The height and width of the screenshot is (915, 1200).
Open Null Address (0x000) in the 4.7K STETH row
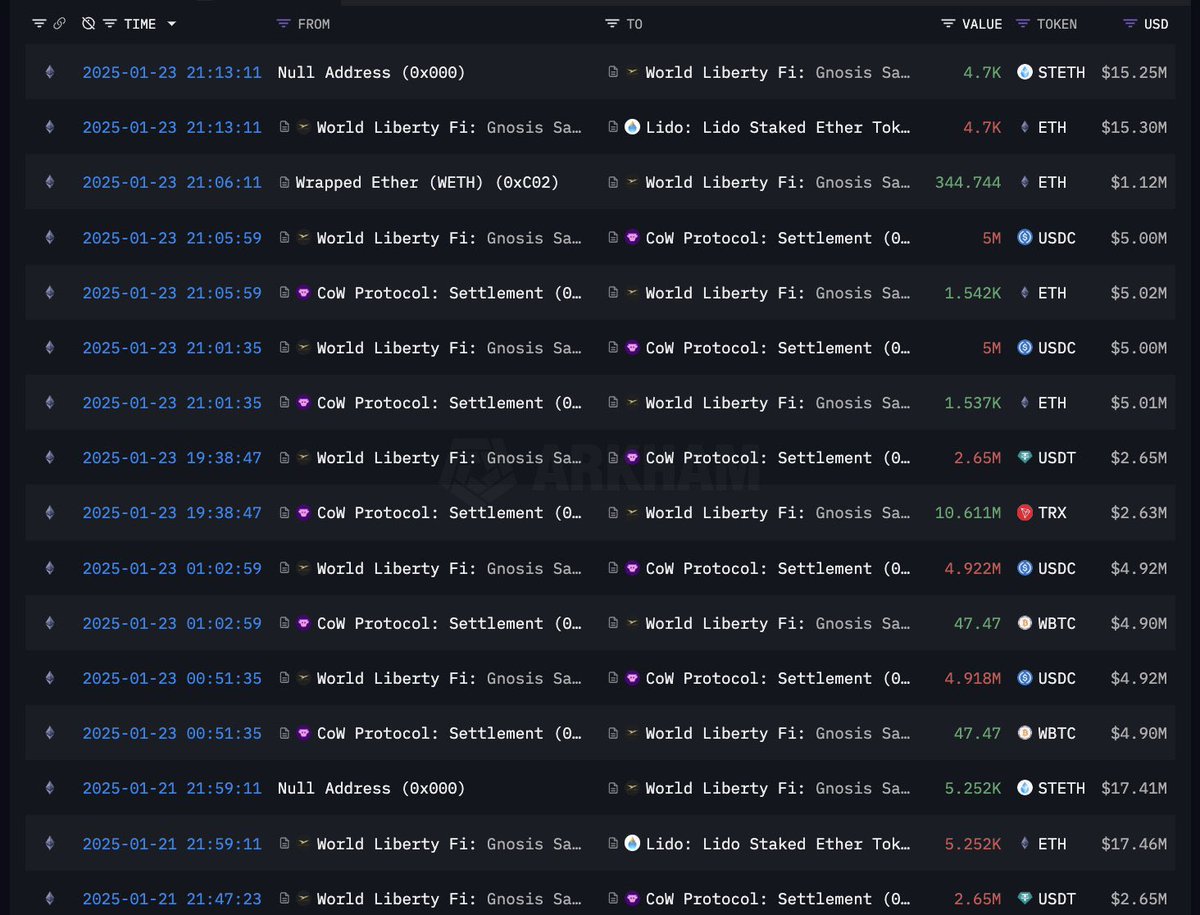point(371,72)
